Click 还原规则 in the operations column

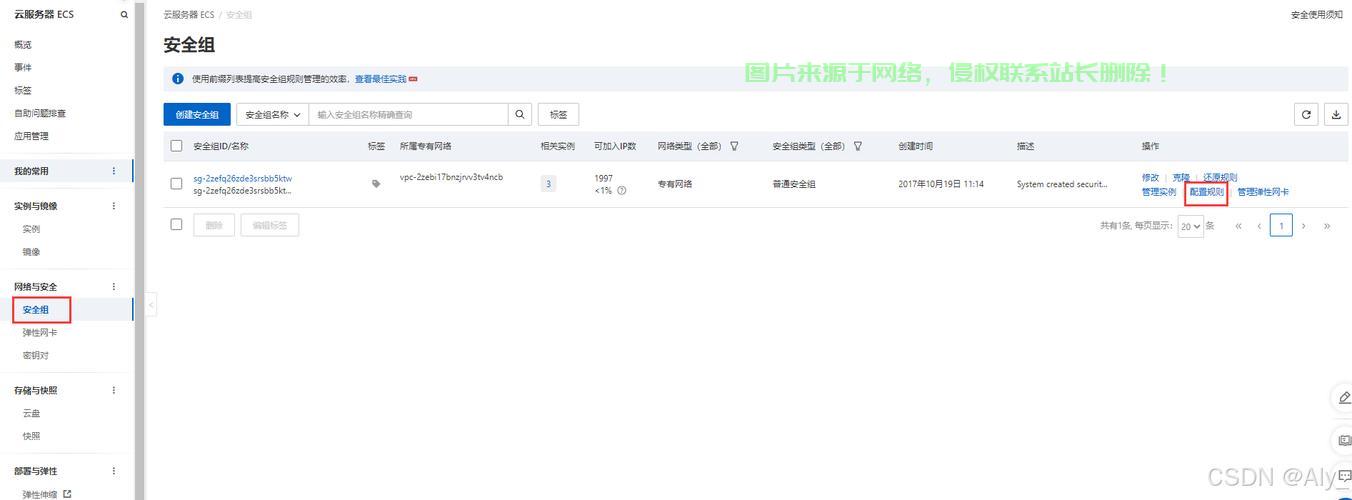[1220, 177]
